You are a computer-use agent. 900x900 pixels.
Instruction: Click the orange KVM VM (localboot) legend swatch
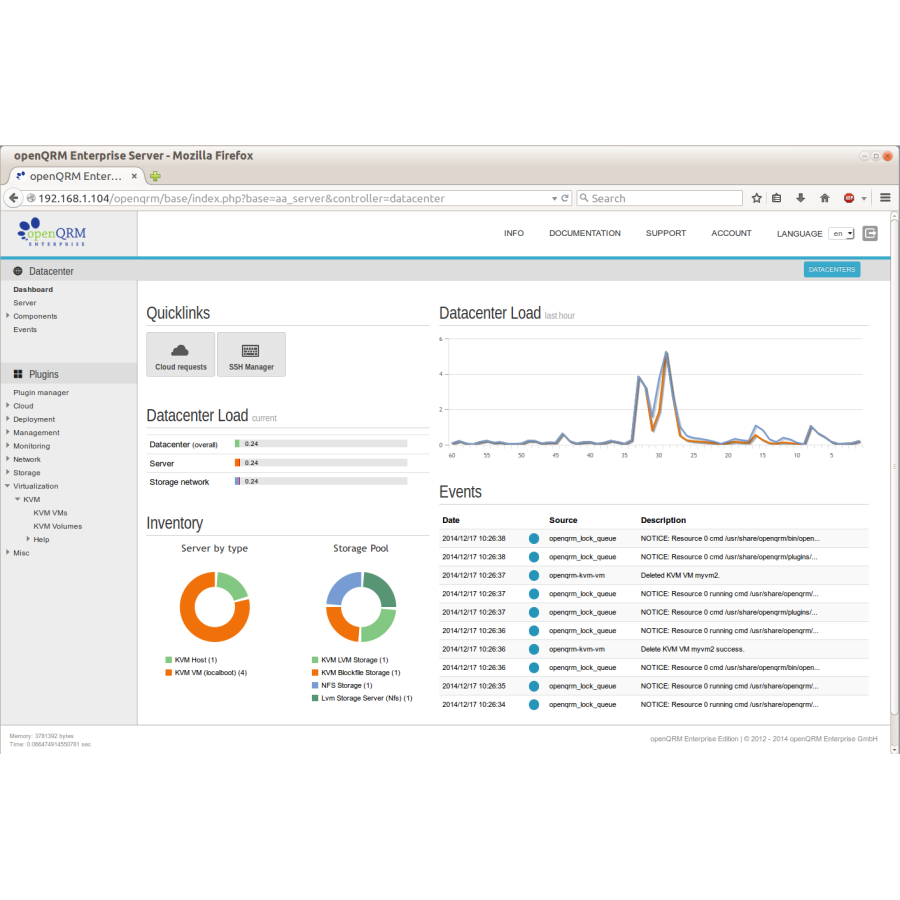tap(169, 673)
